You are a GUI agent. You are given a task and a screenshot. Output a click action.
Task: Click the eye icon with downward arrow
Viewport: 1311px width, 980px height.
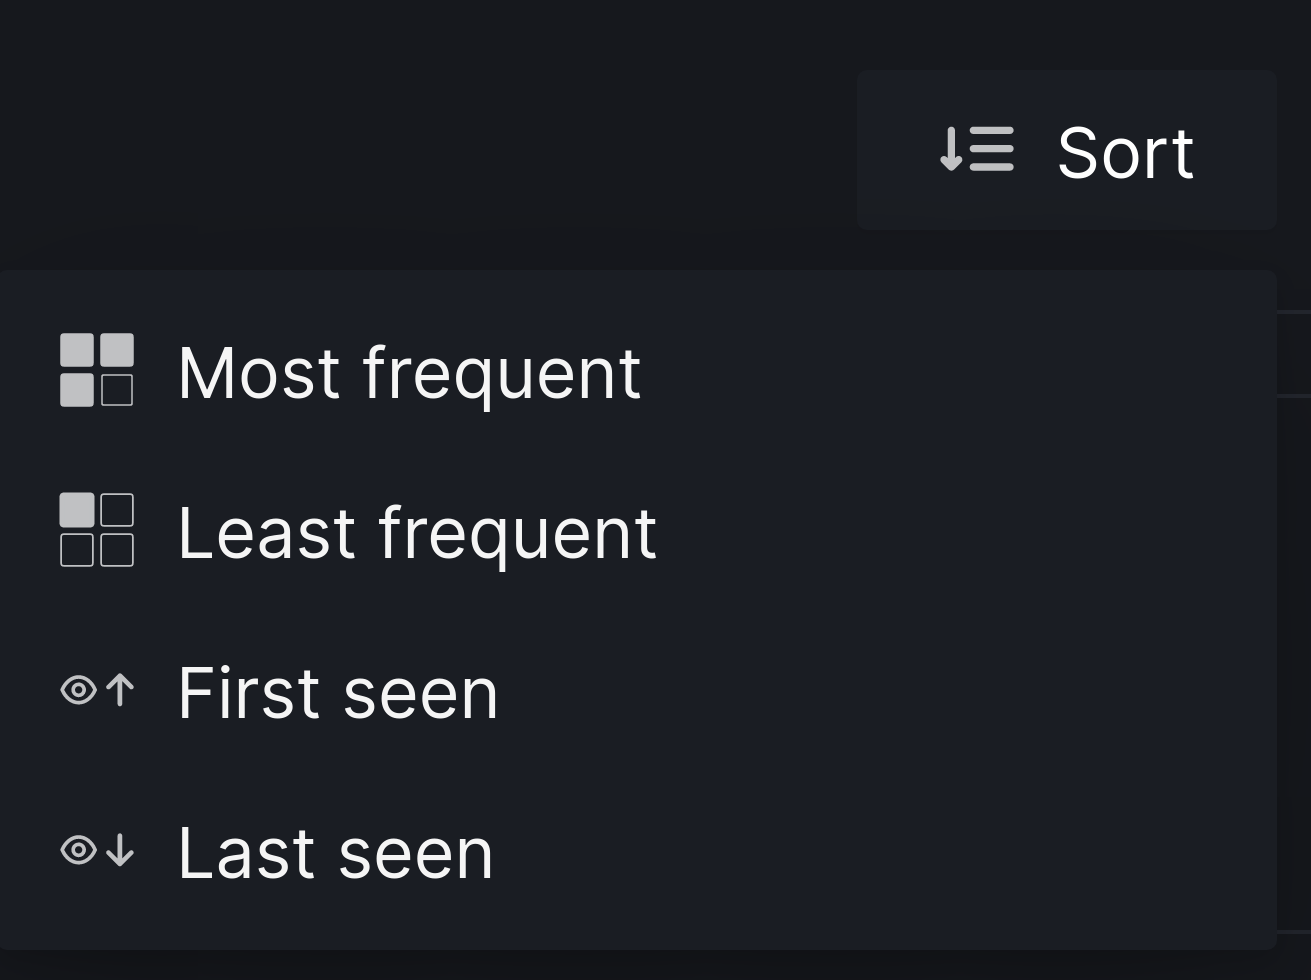(x=96, y=851)
